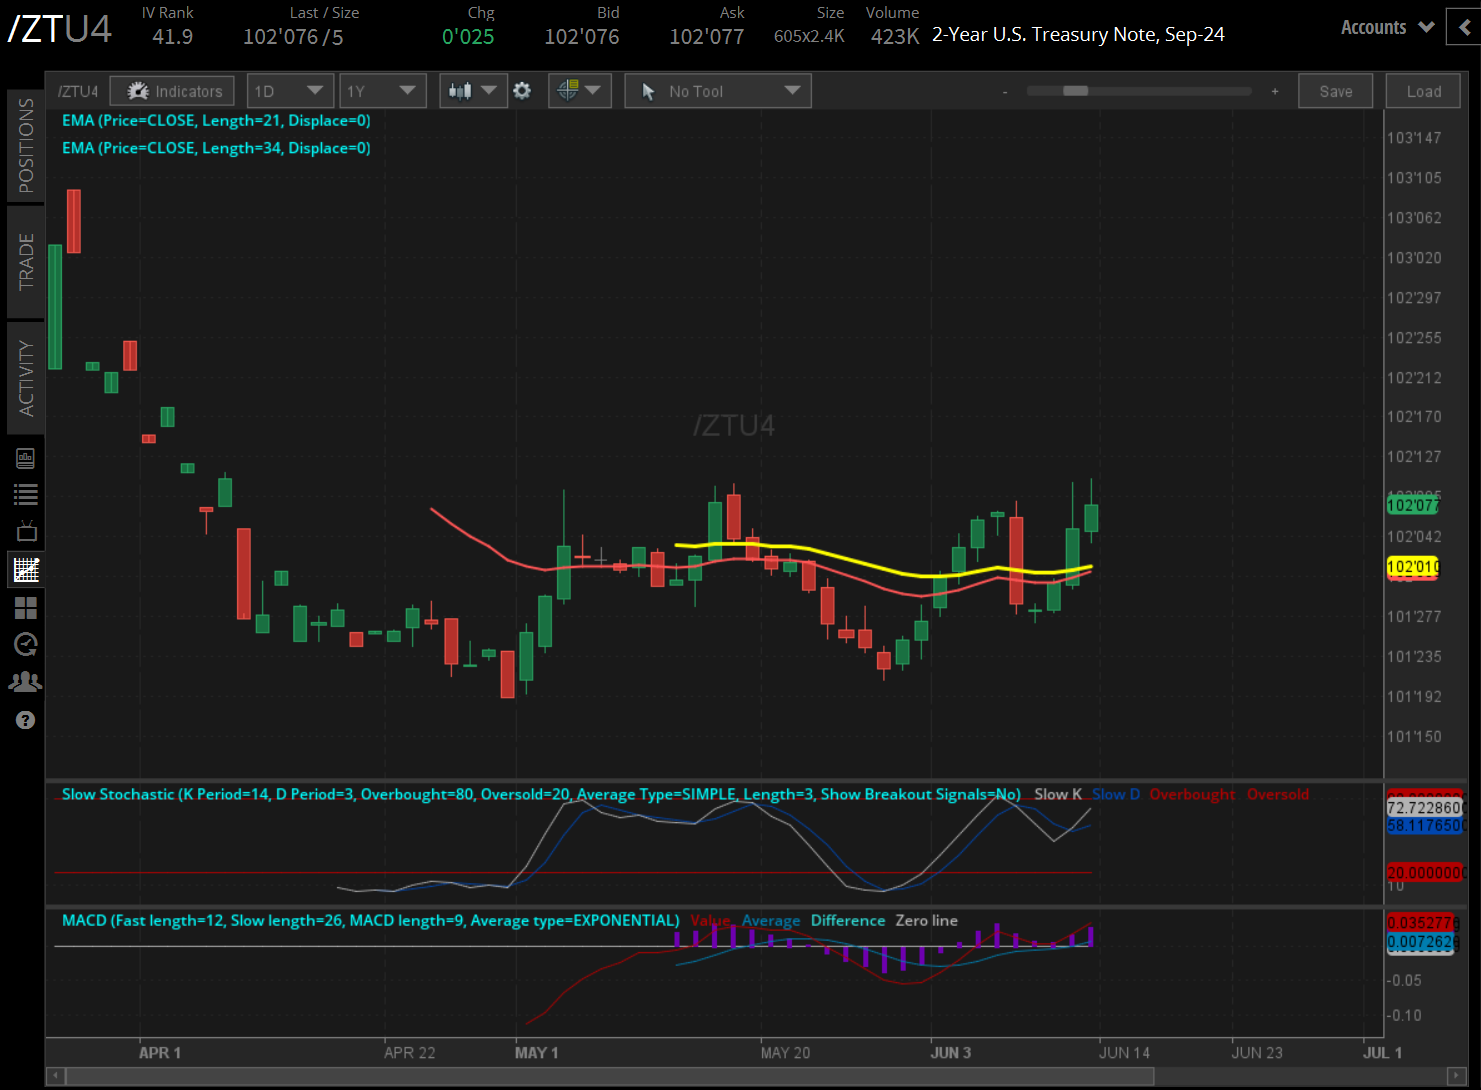
Task: Switch to the ACTIVITY tab
Action: coord(26,378)
